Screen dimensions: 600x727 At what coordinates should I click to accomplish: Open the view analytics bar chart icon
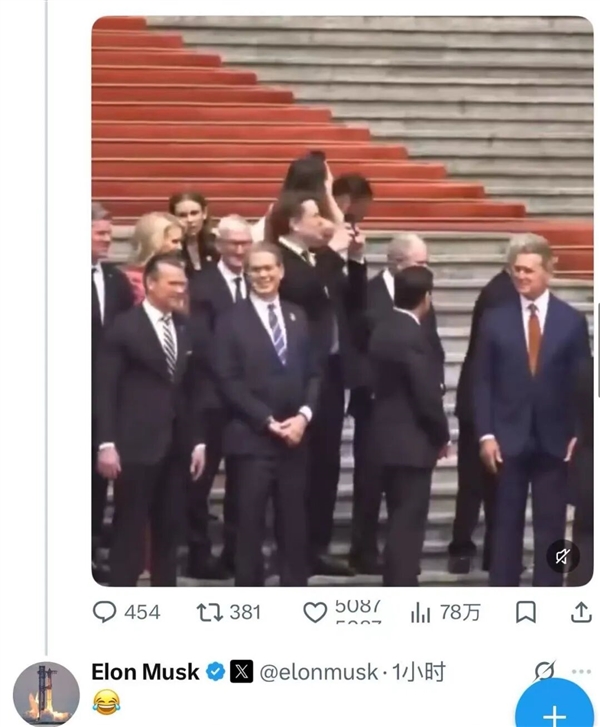(x=421, y=612)
